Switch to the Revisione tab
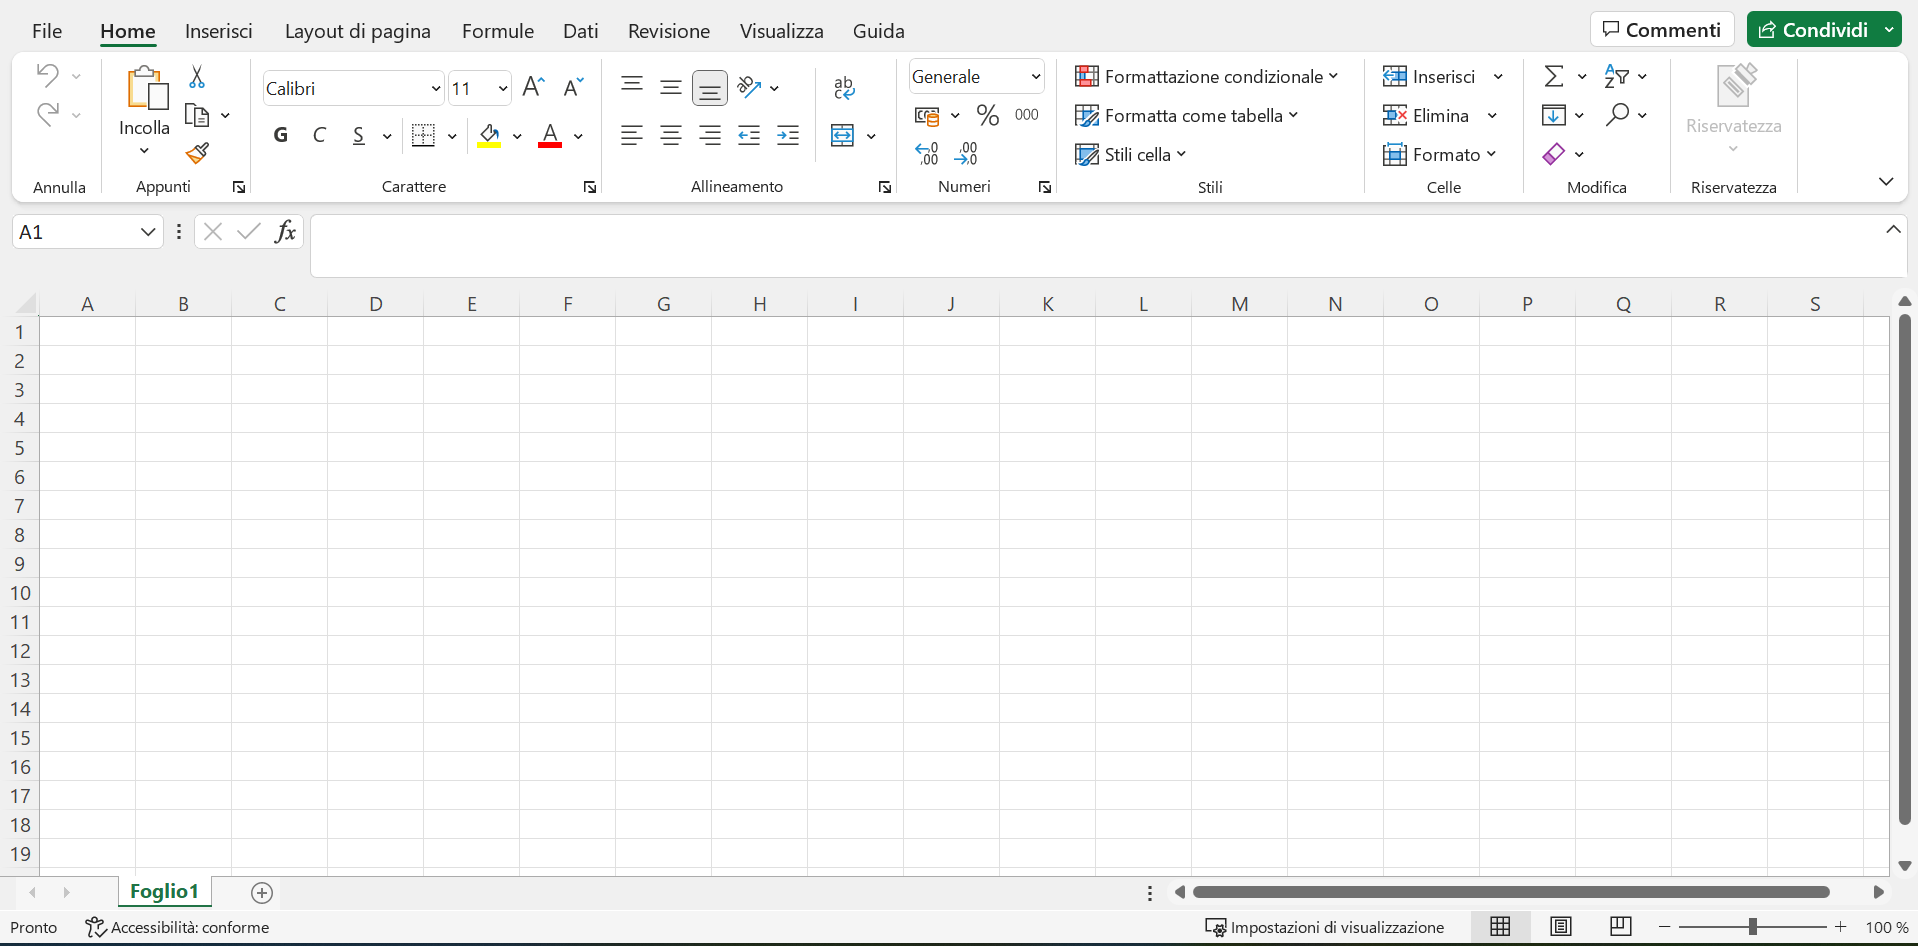Image resolution: width=1918 pixels, height=946 pixels. pos(669,31)
